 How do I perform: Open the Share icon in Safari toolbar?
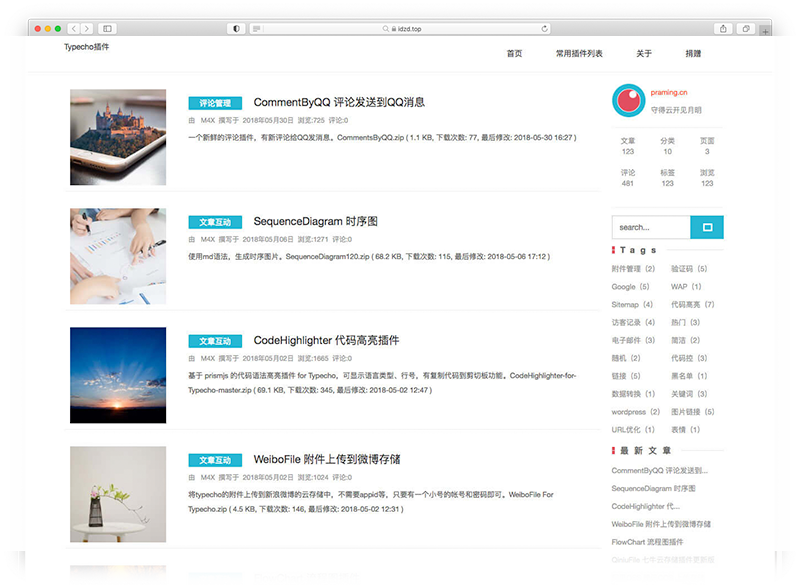723,29
